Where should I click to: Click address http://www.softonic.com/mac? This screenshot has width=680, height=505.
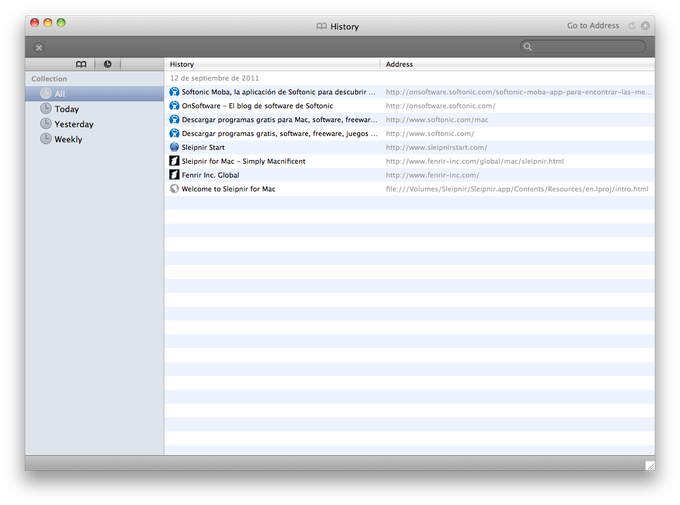(437, 120)
